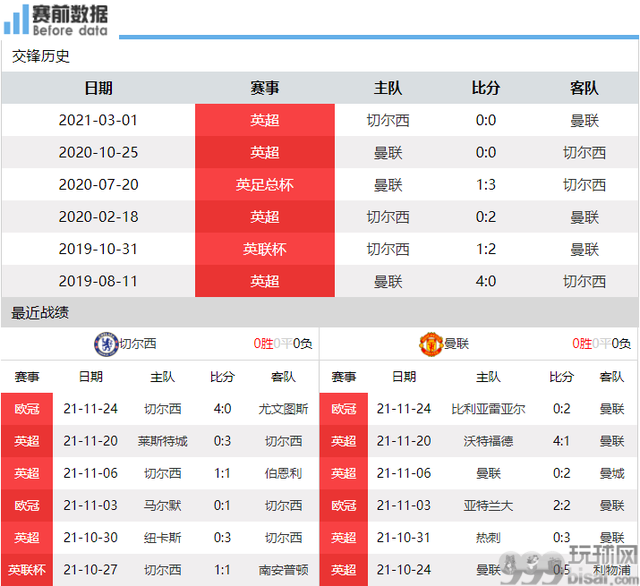The height and width of the screenshot is (586, 640).
Task: Click away team 曼联 in the 2021-03-01 row
Action: tap(584, 120)
